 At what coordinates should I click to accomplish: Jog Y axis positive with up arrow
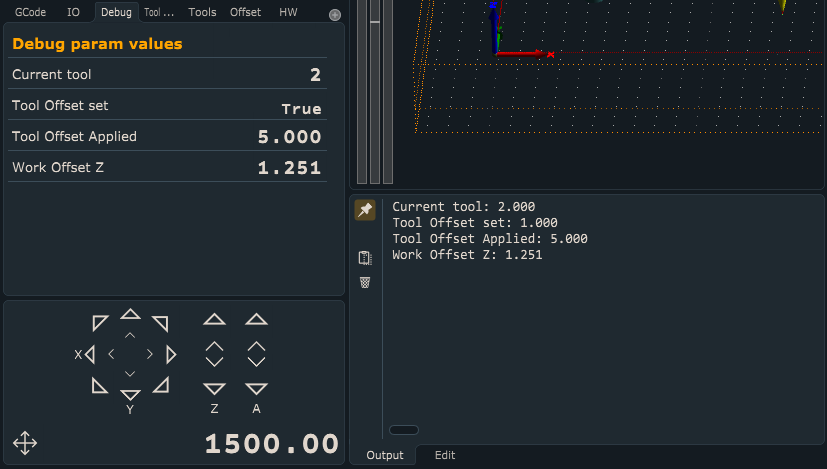click(x=130, y=314)
